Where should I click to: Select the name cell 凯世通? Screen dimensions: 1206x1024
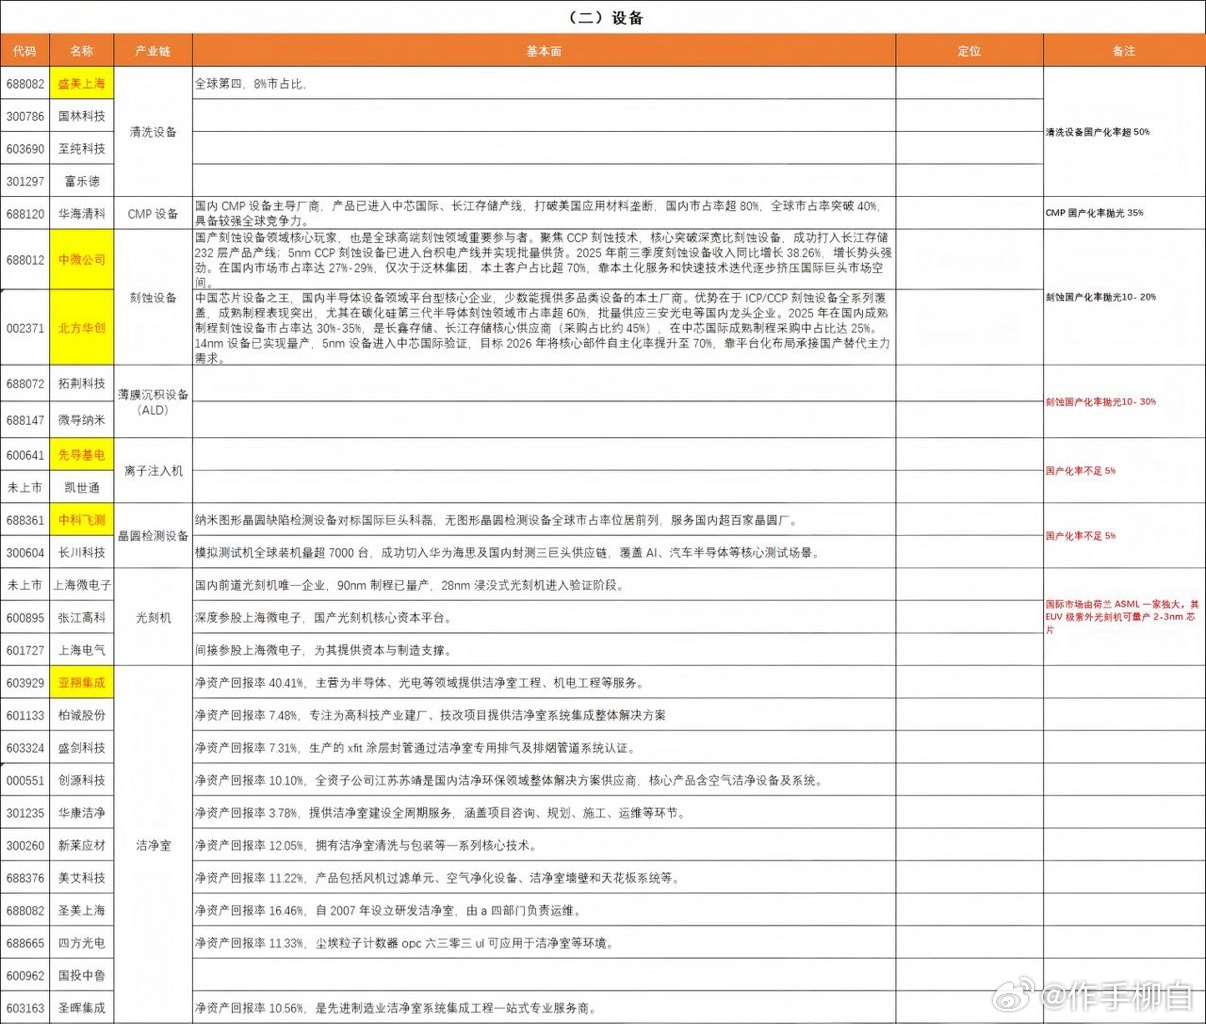pyautogui.click(x=82, y=487)
